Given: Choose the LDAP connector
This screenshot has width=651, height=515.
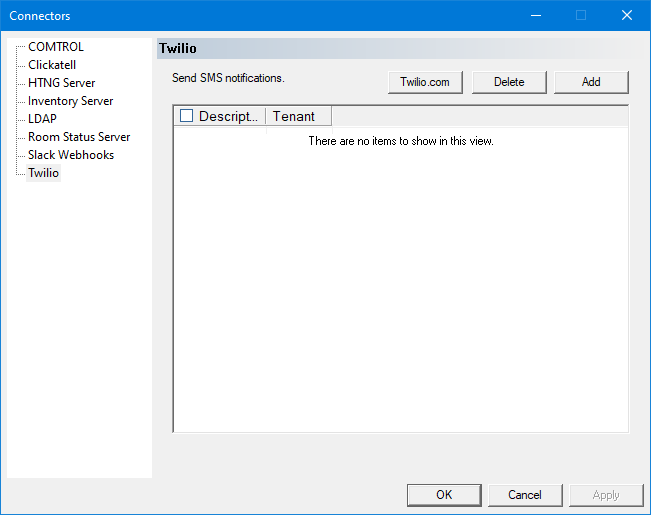Looking at the screenshot, I should [x=42, y=119].
